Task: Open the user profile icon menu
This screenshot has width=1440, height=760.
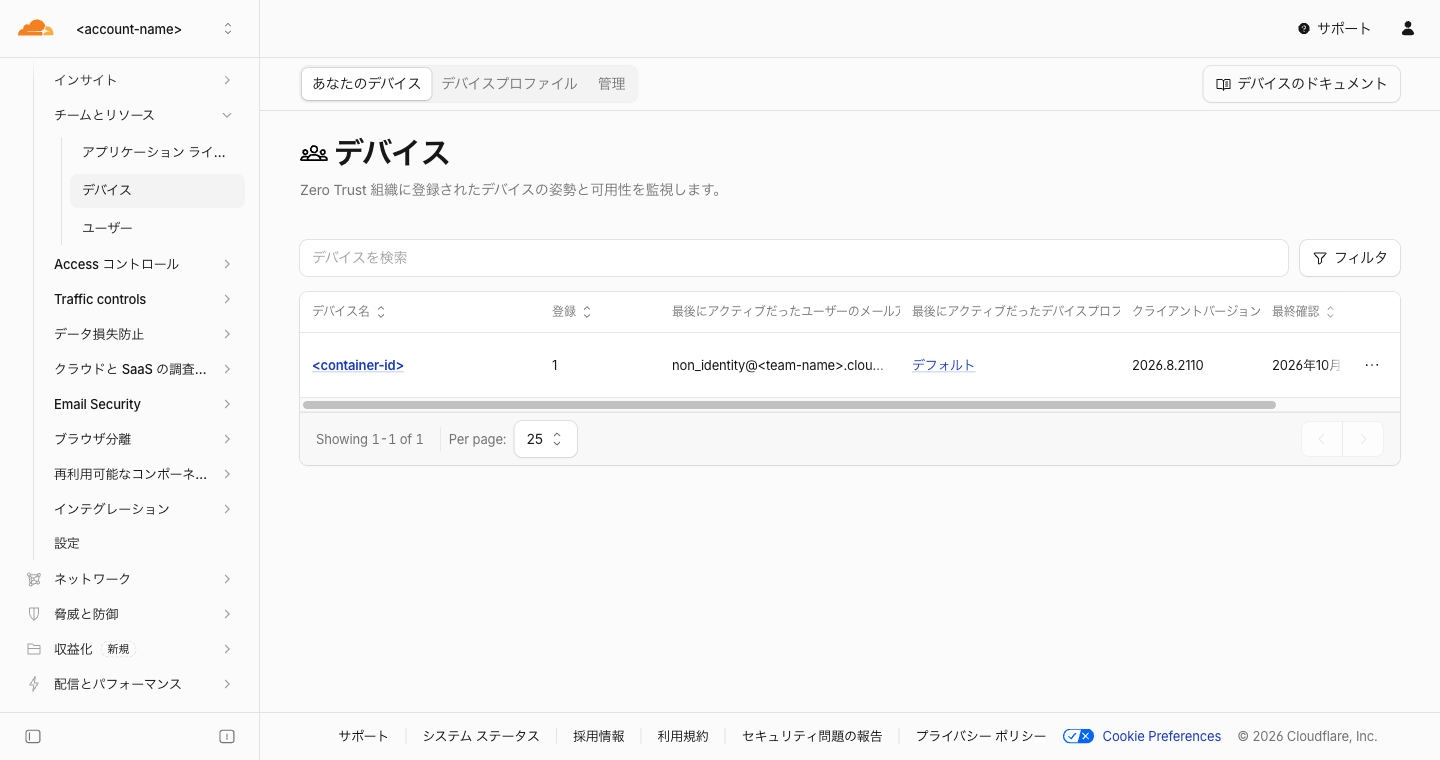Action: pos(1408,29)
